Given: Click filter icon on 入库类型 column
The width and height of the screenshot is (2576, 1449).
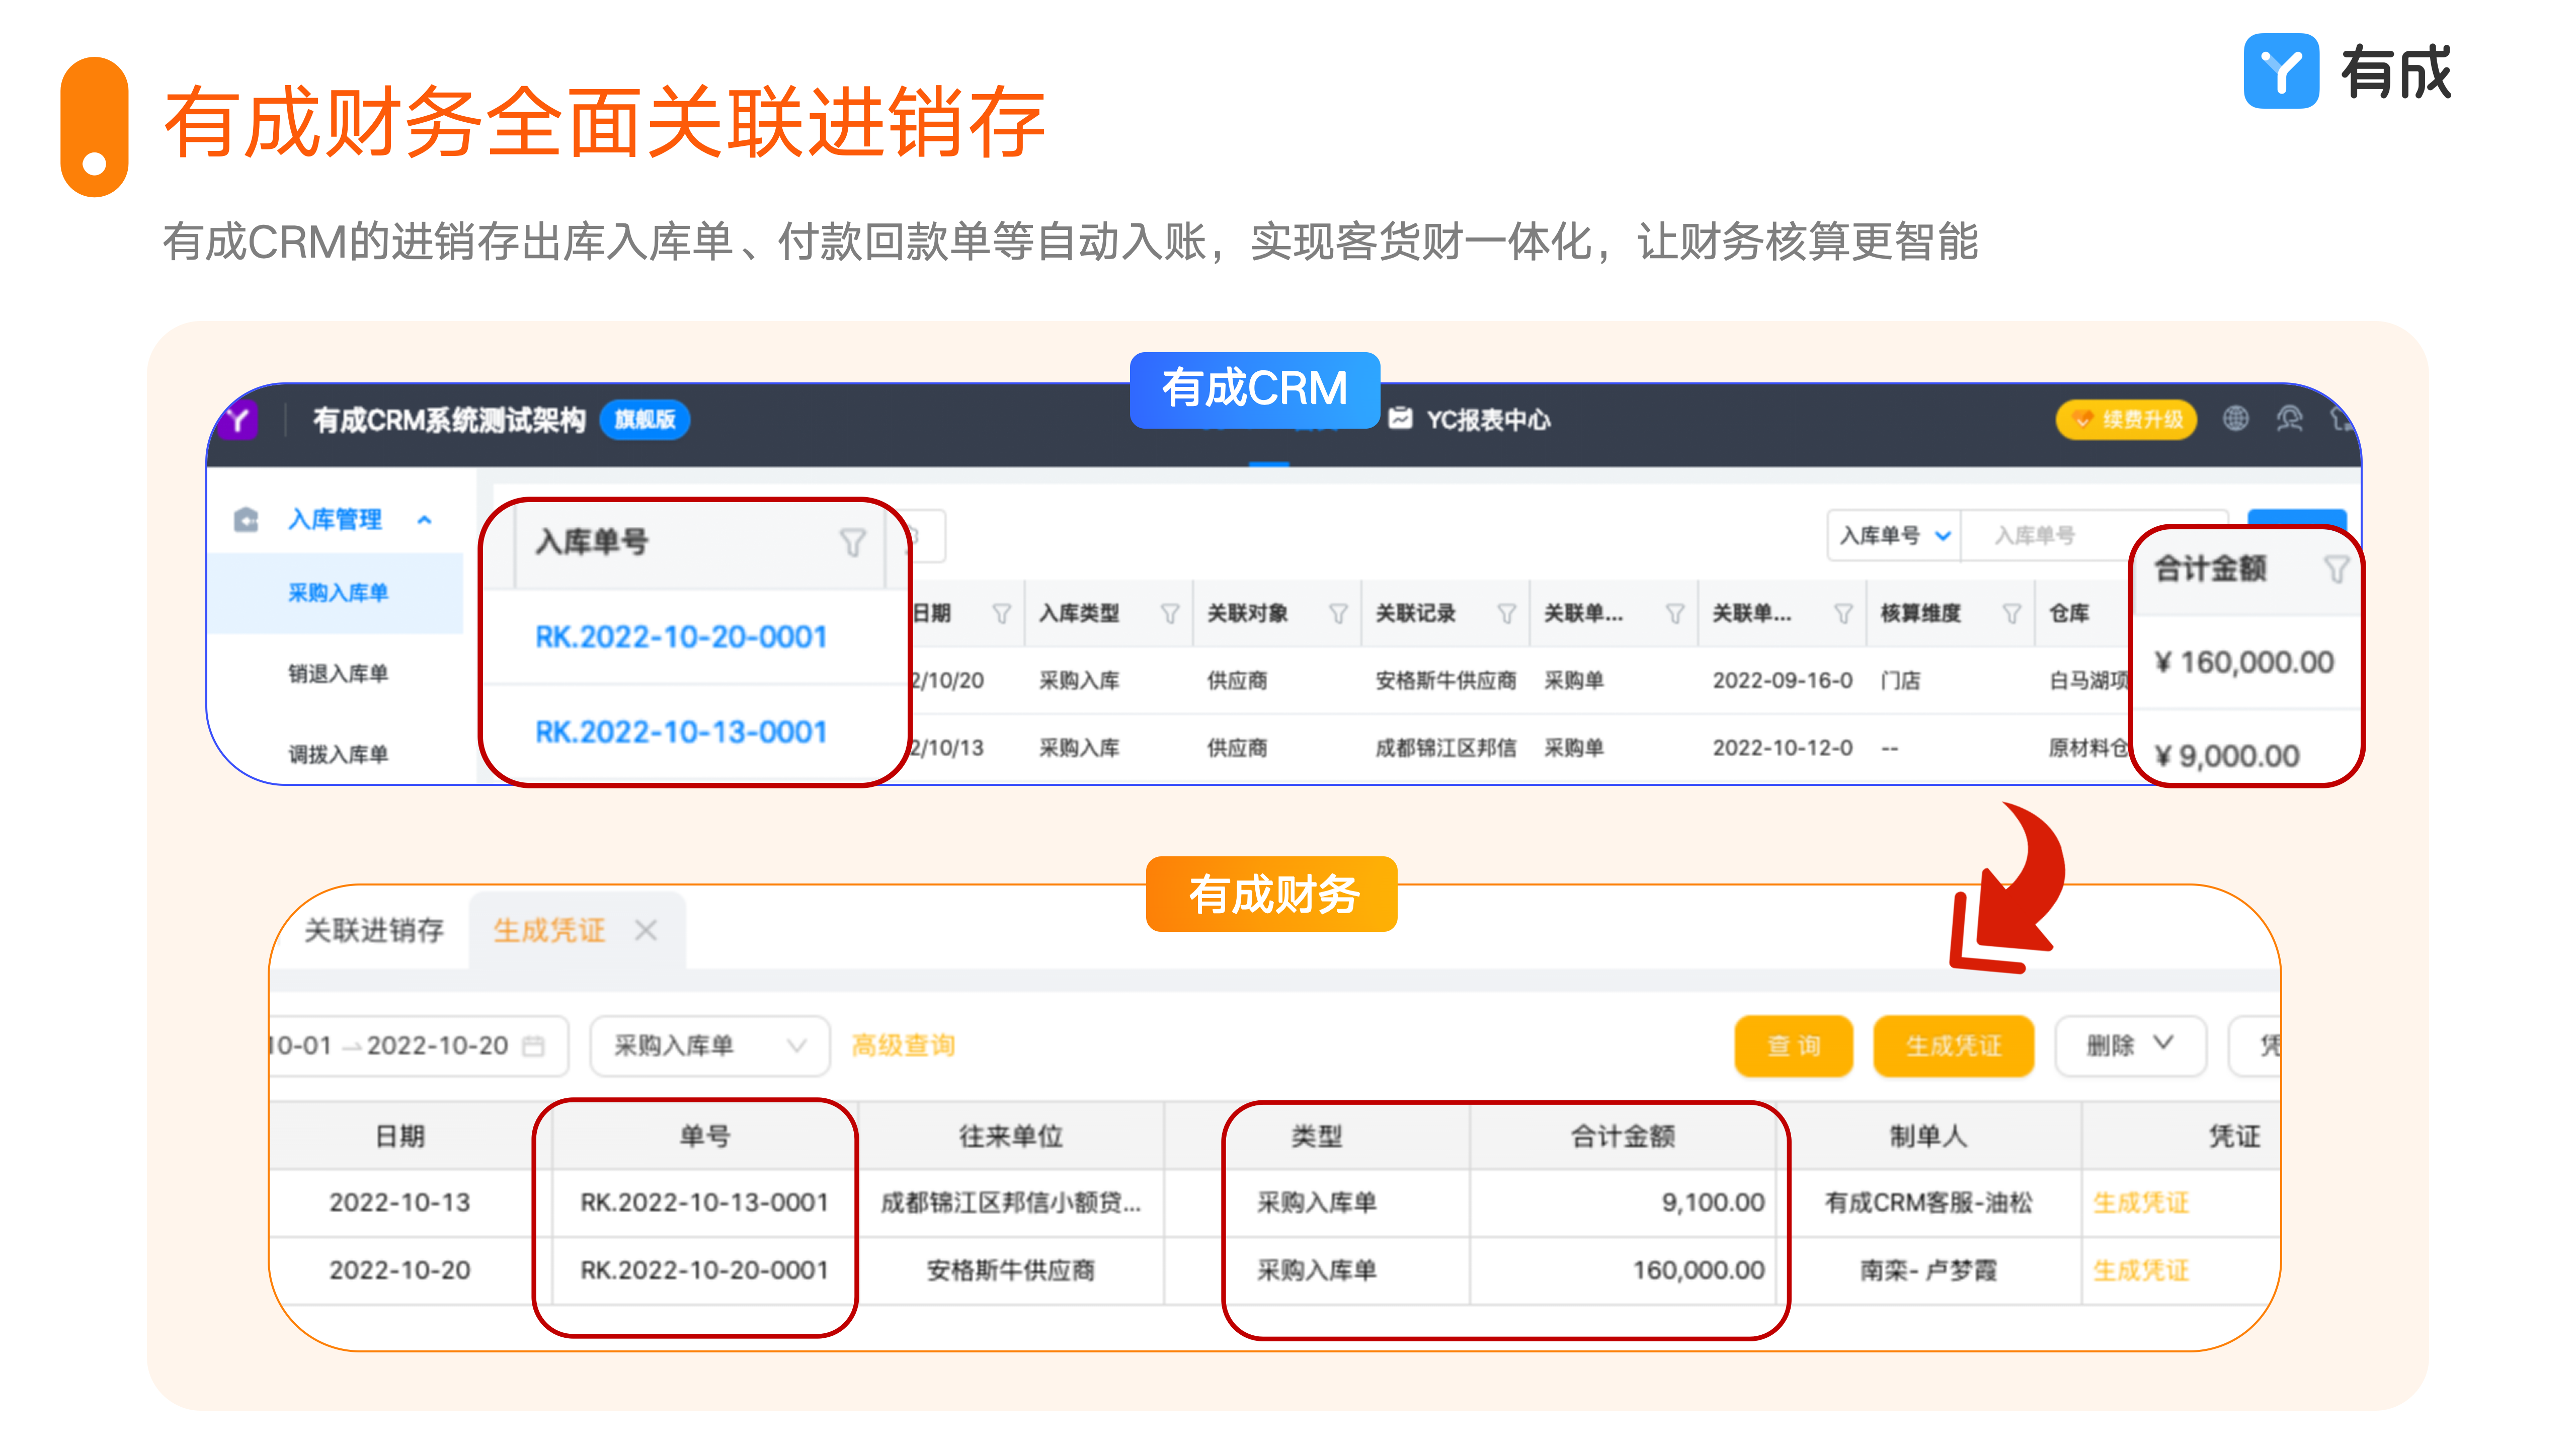Looking at the screenshot, I should pyautogui.click(x=1169, y=613).
